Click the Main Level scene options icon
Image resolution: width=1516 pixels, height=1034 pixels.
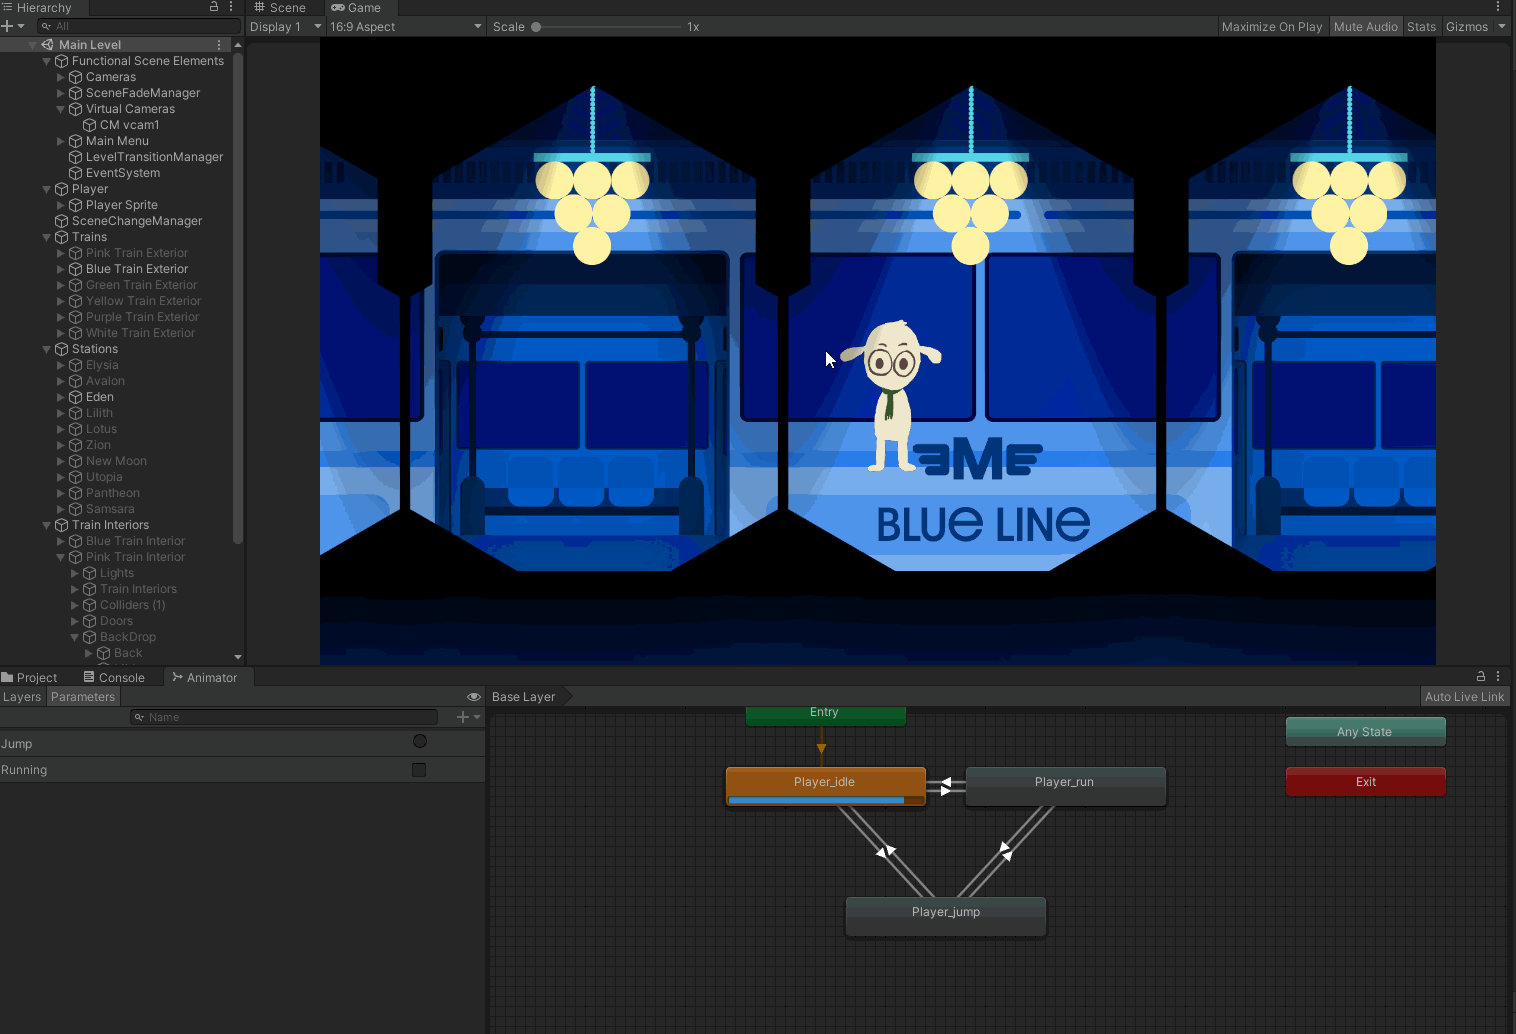coord(219,45)
